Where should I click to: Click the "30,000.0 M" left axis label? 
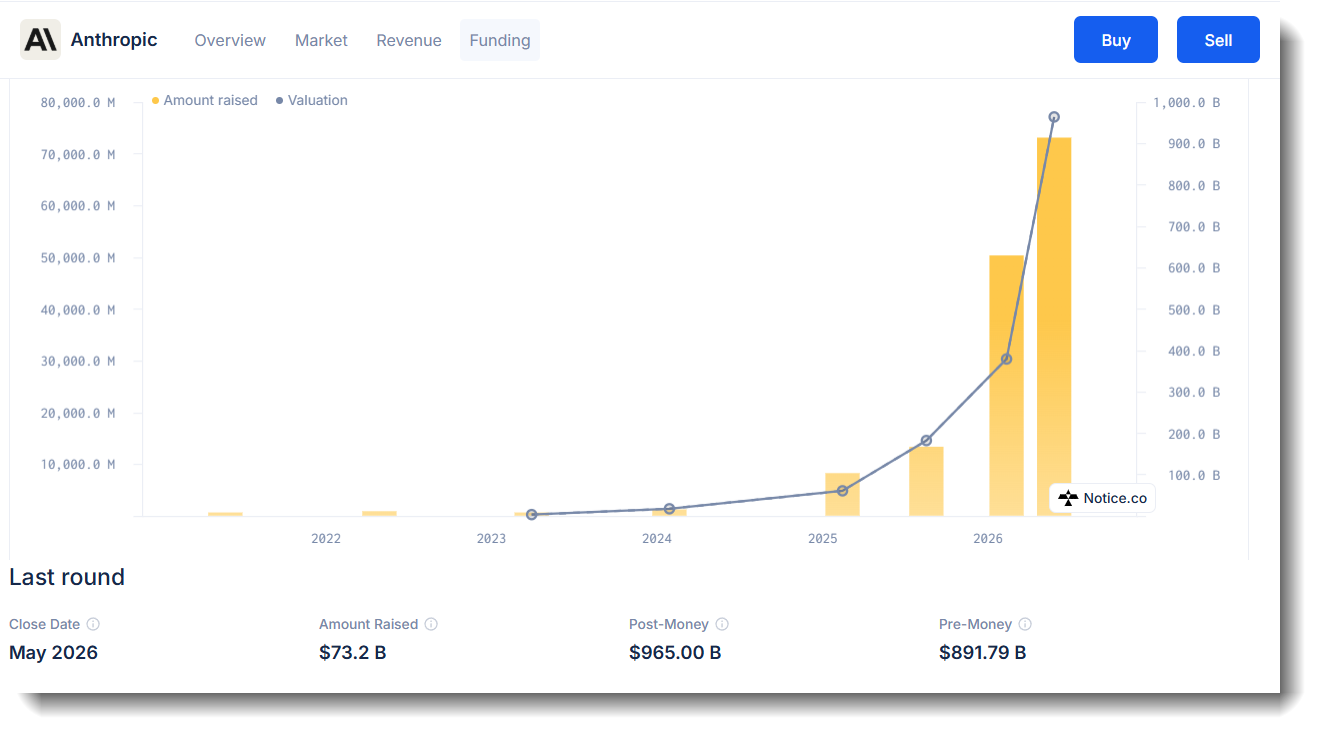click(x=78, y=361)
